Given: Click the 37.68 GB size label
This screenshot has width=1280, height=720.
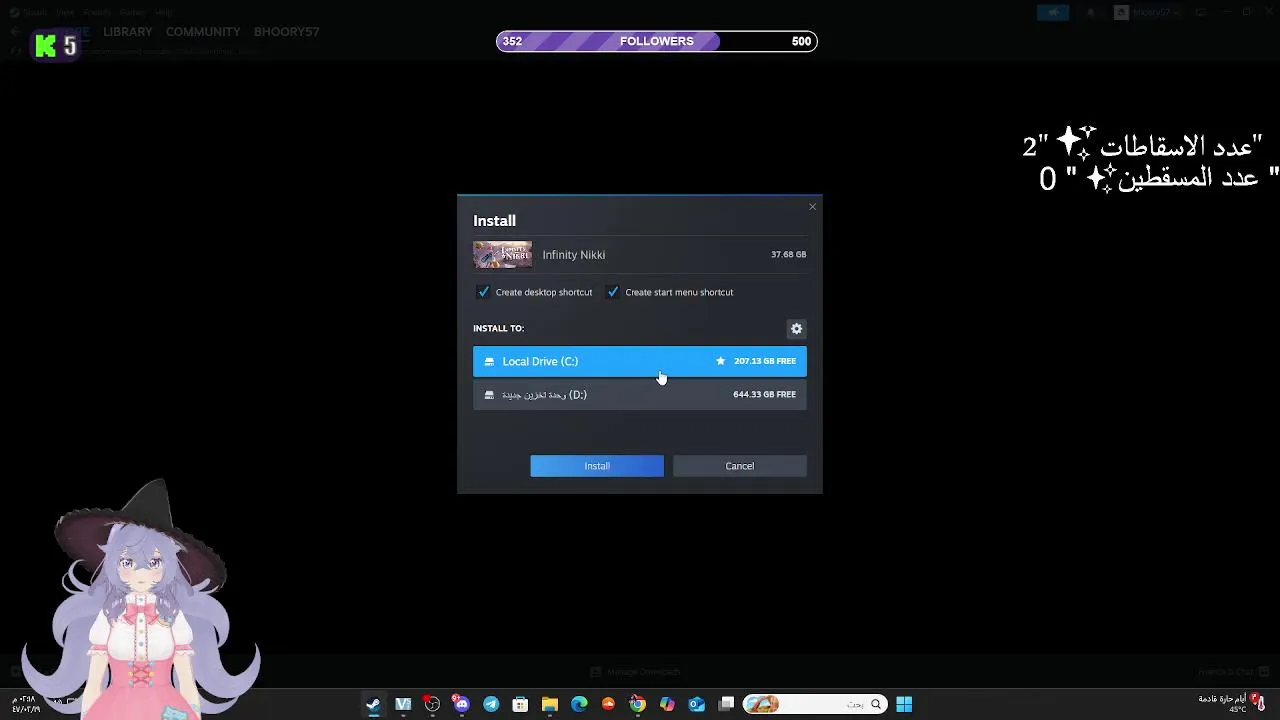Looking at the screenshot, I should pyautogui.click(x=788, y=255).
